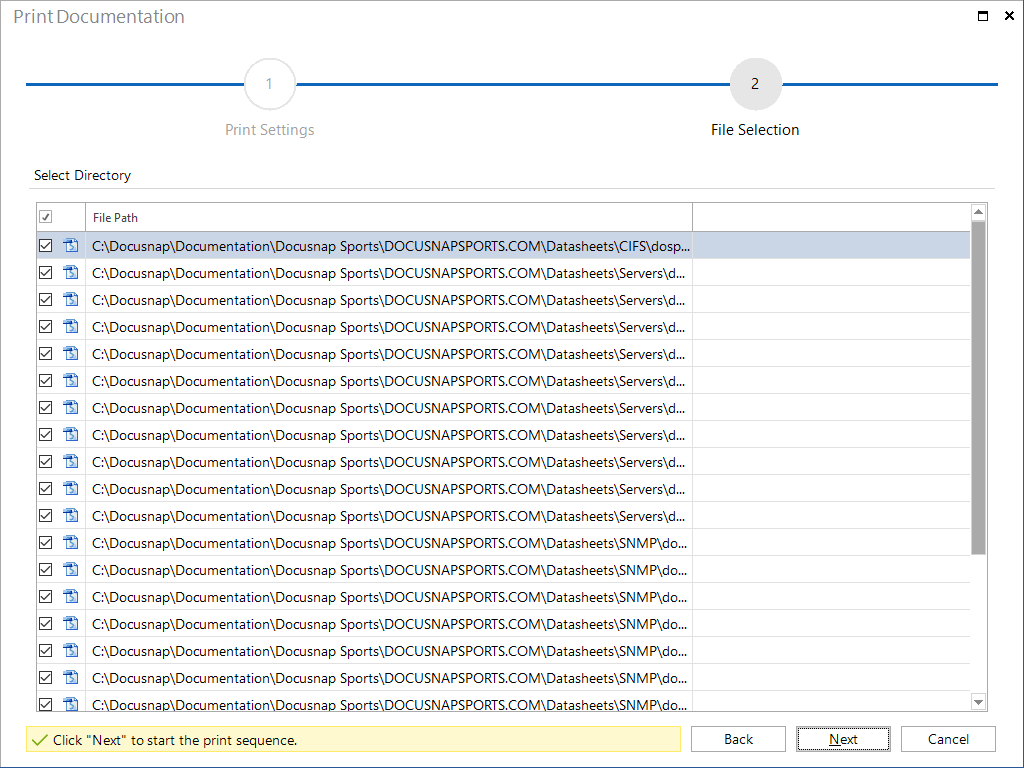Uncheck the third SNMP datasheet row checkbox

coord(46,596)
